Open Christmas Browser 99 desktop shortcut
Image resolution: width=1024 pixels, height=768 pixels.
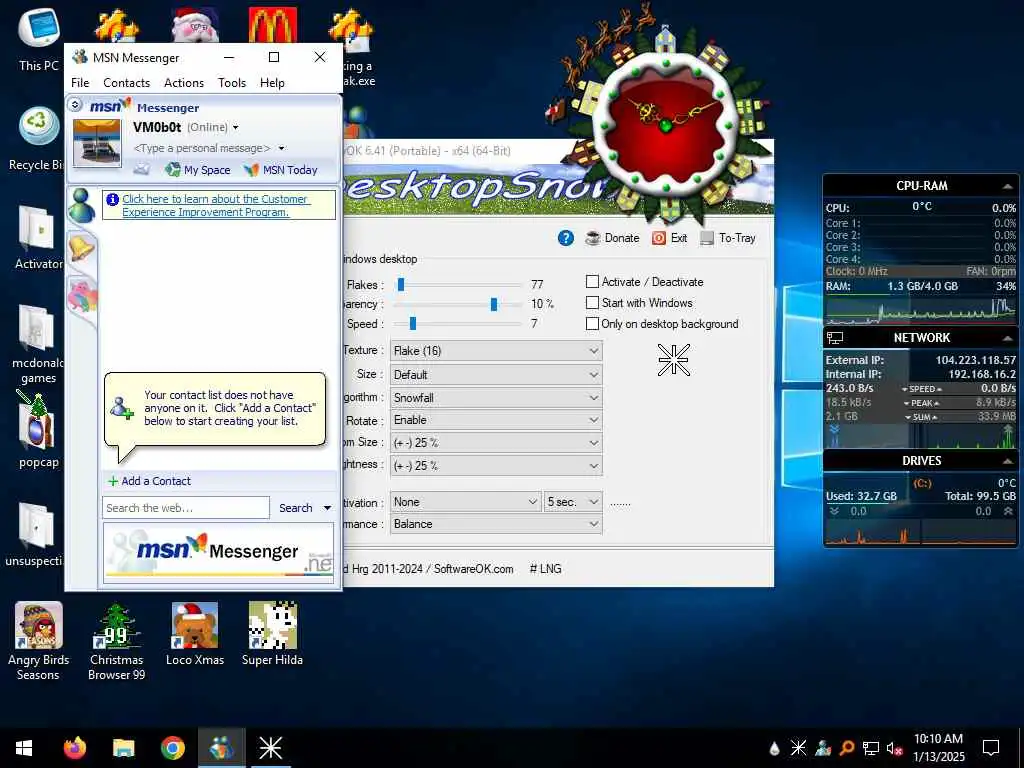click(x=116, y=642)
